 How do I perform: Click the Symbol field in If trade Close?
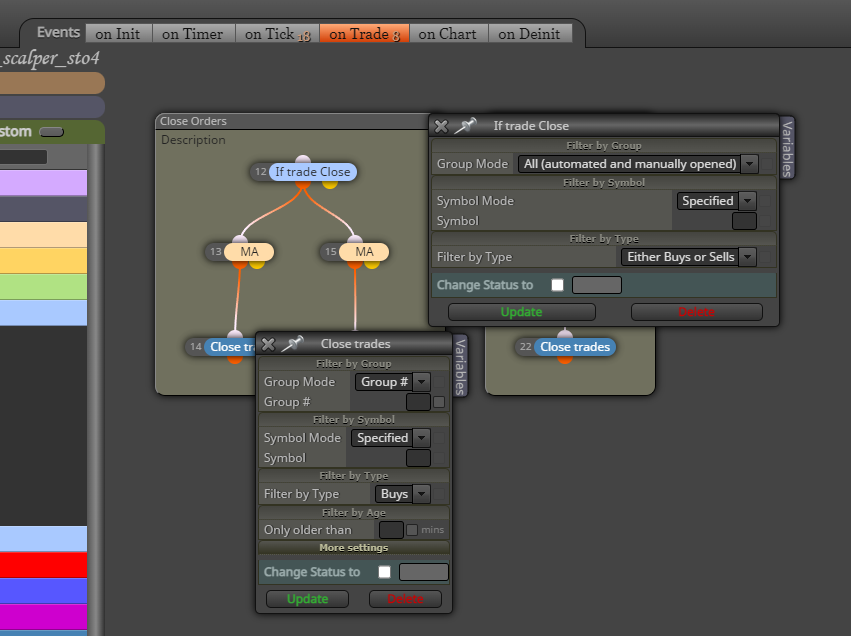pyautogui.click(x=744, y=221)
